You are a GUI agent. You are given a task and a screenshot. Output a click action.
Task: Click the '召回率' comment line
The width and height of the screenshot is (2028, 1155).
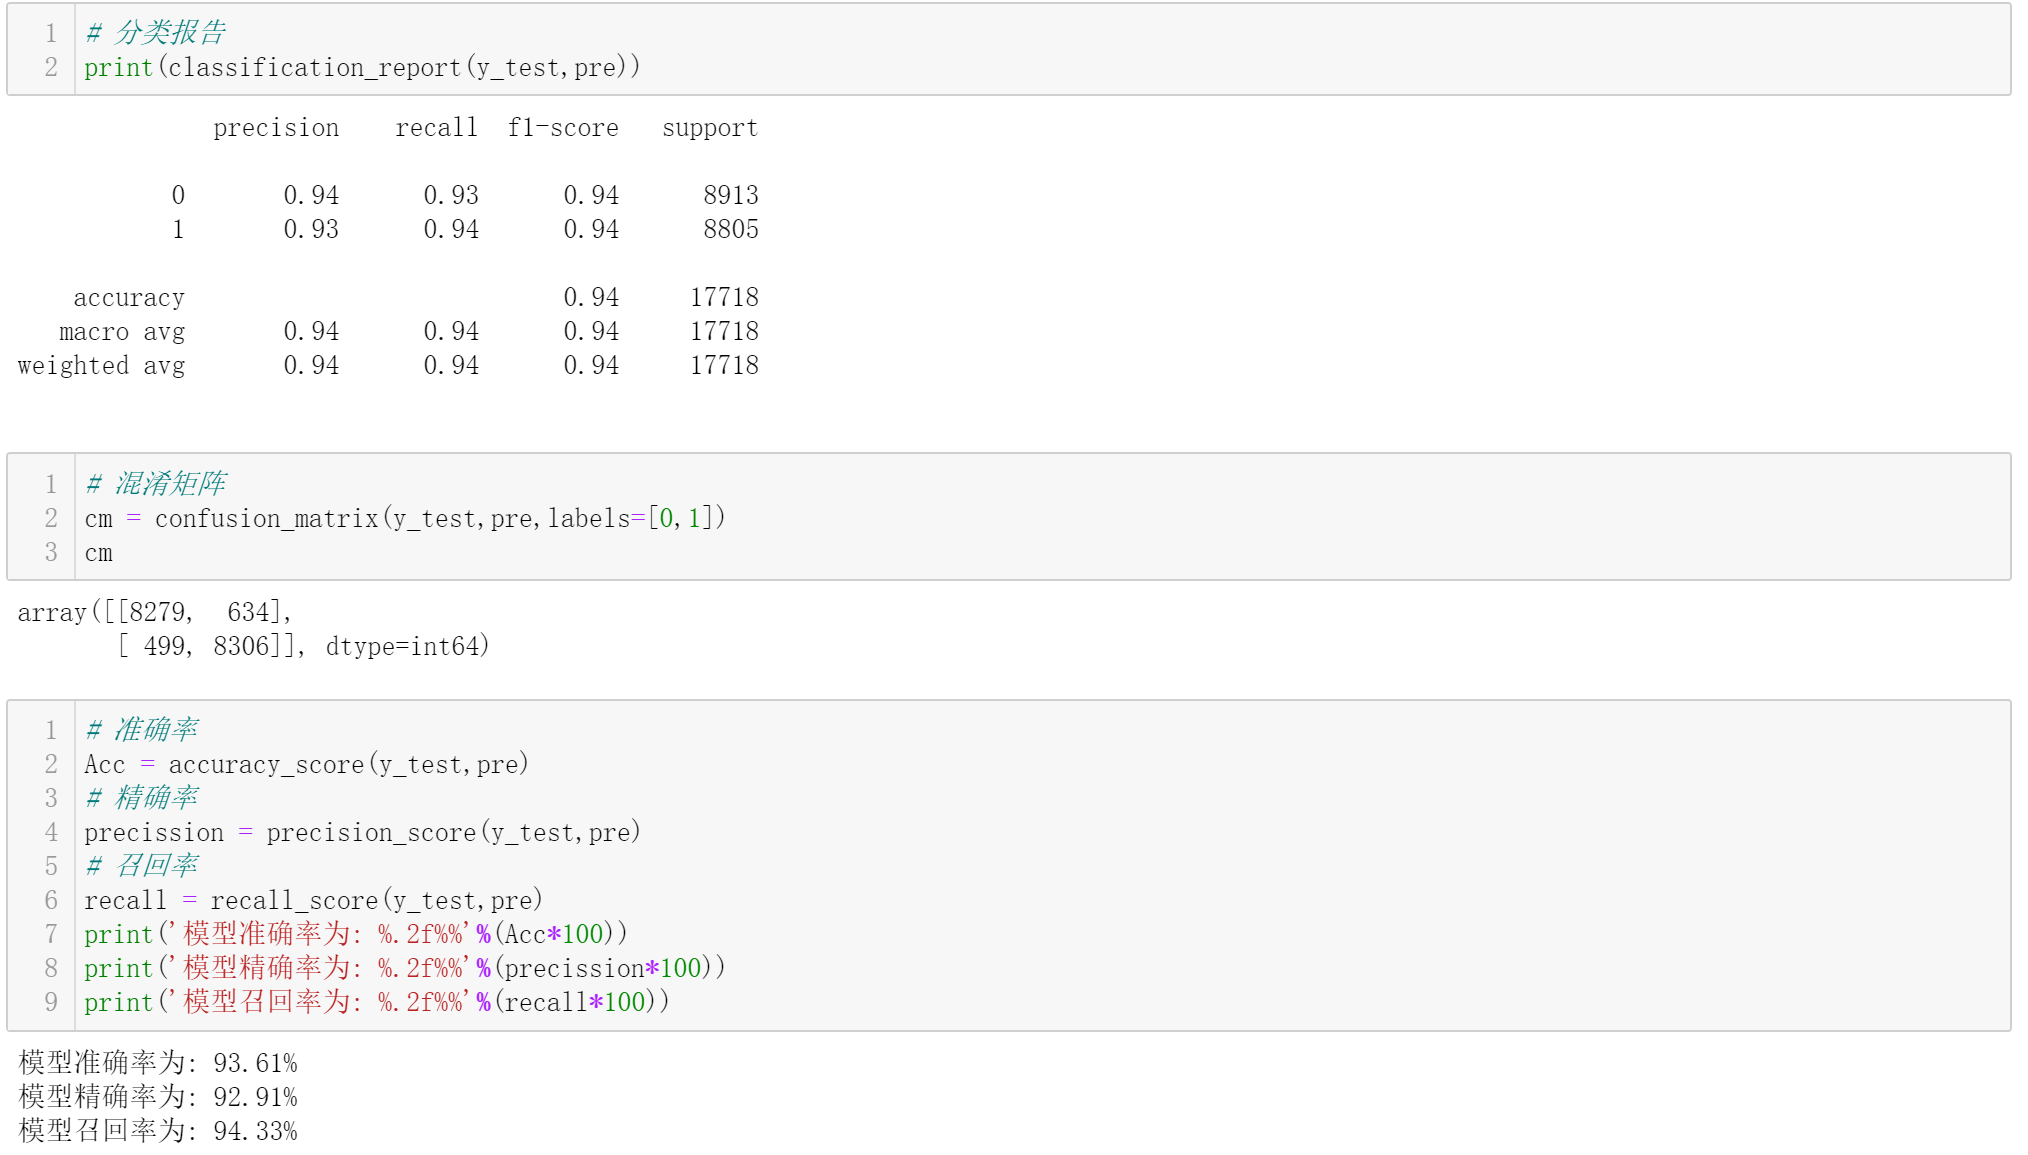tap(141, 866)
